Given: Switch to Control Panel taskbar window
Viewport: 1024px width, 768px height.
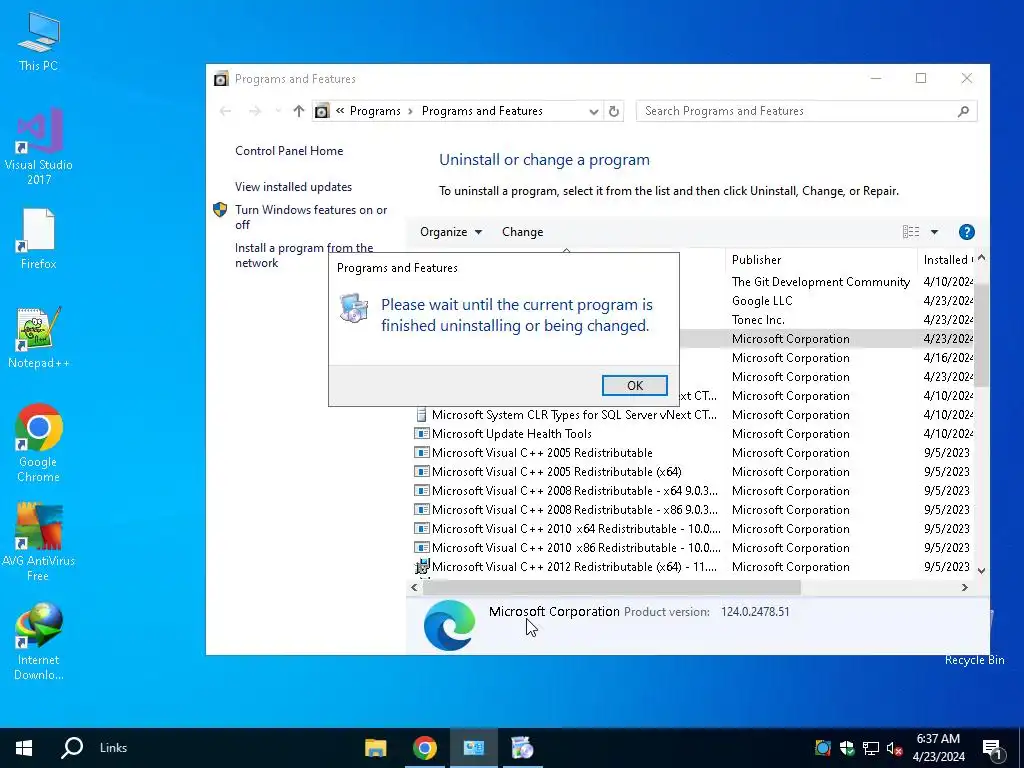Looking at the screenshot, I should [x=473, y=748].
